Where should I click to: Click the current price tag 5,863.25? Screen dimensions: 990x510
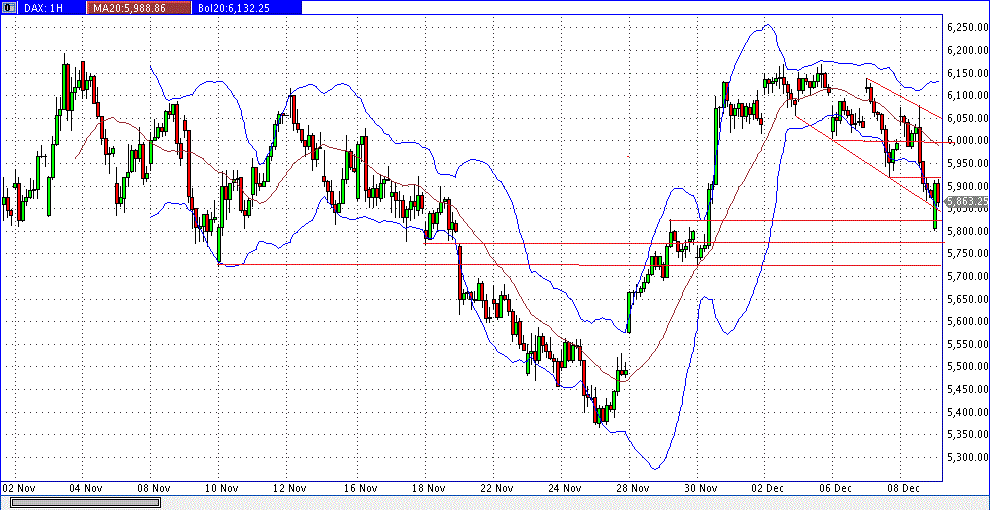click(969, 201)
